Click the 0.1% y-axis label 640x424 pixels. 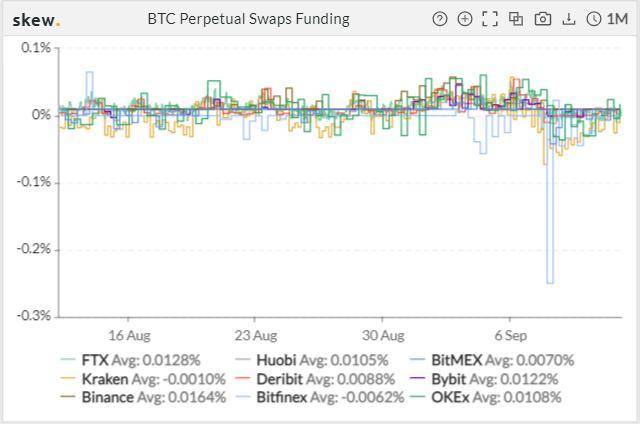[x=36, y=48]
